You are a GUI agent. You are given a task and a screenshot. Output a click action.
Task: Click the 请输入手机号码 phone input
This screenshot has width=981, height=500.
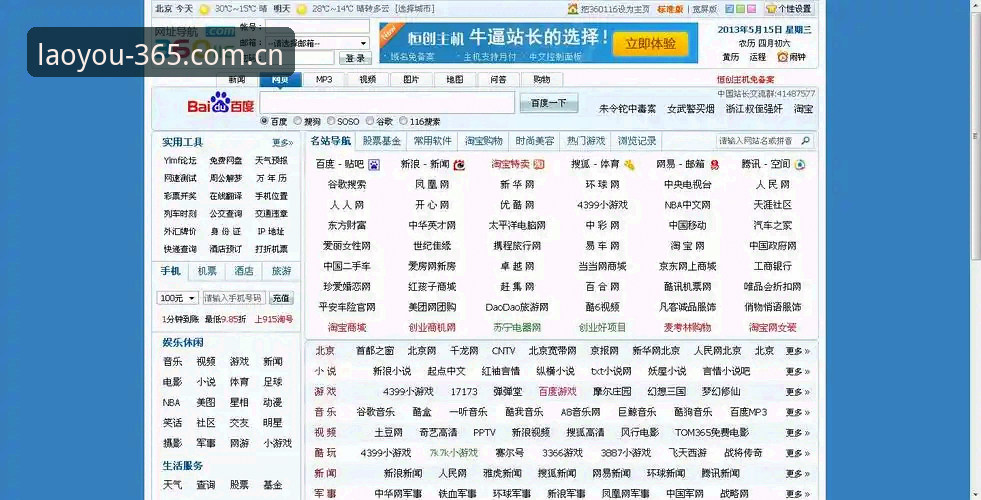click(234, 298)
